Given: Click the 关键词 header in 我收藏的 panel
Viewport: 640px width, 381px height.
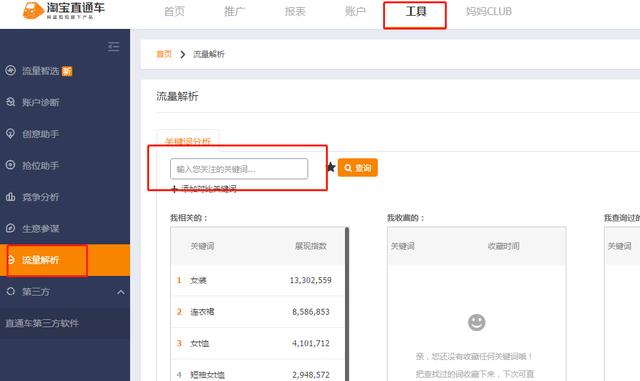Looking at the screenshot, I should click(403, 246).
